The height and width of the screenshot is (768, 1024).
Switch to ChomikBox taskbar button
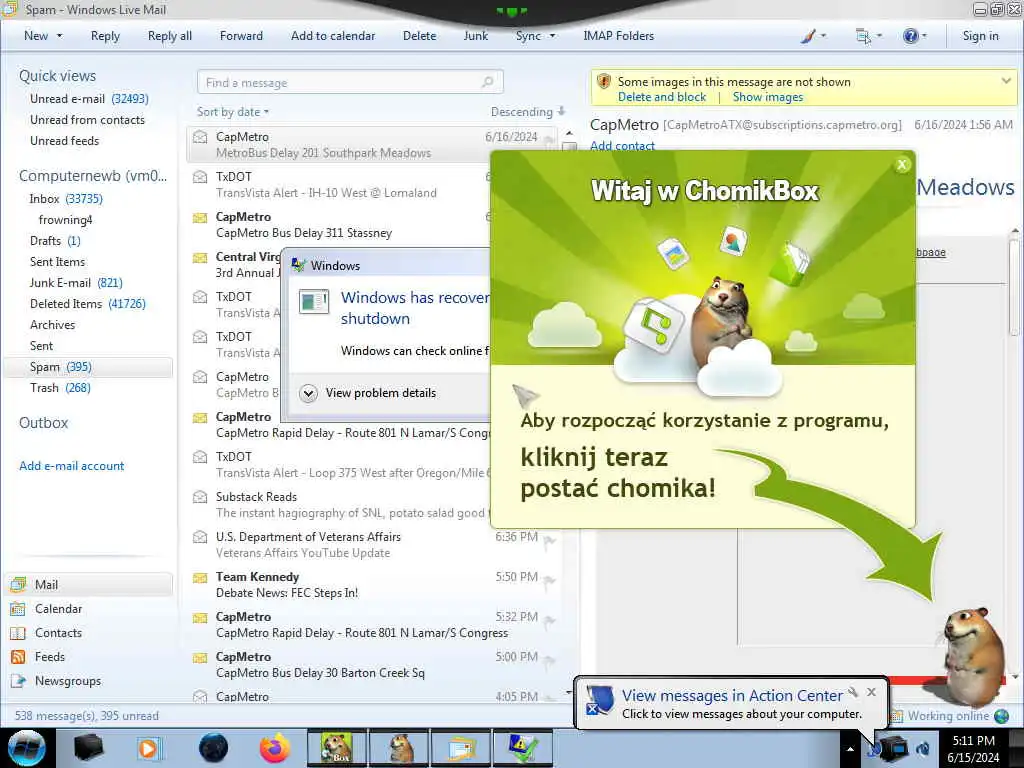coord(337,748)
